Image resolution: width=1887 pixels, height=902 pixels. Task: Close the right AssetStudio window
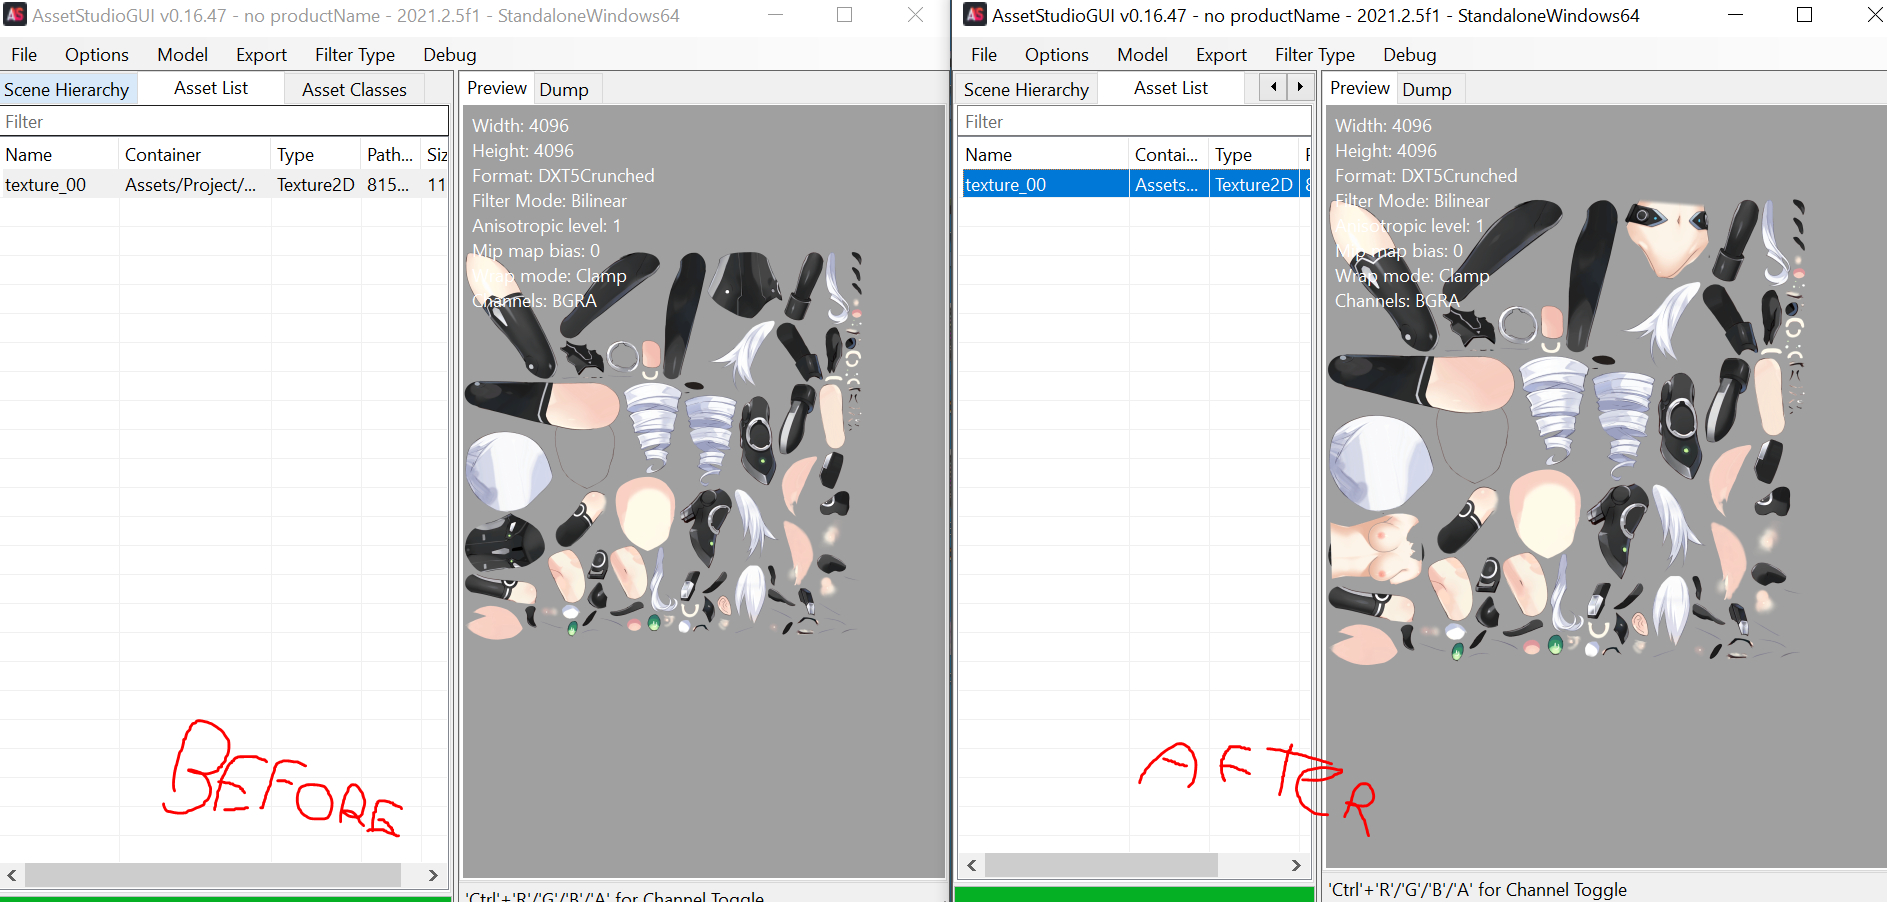coord(1873,15)
